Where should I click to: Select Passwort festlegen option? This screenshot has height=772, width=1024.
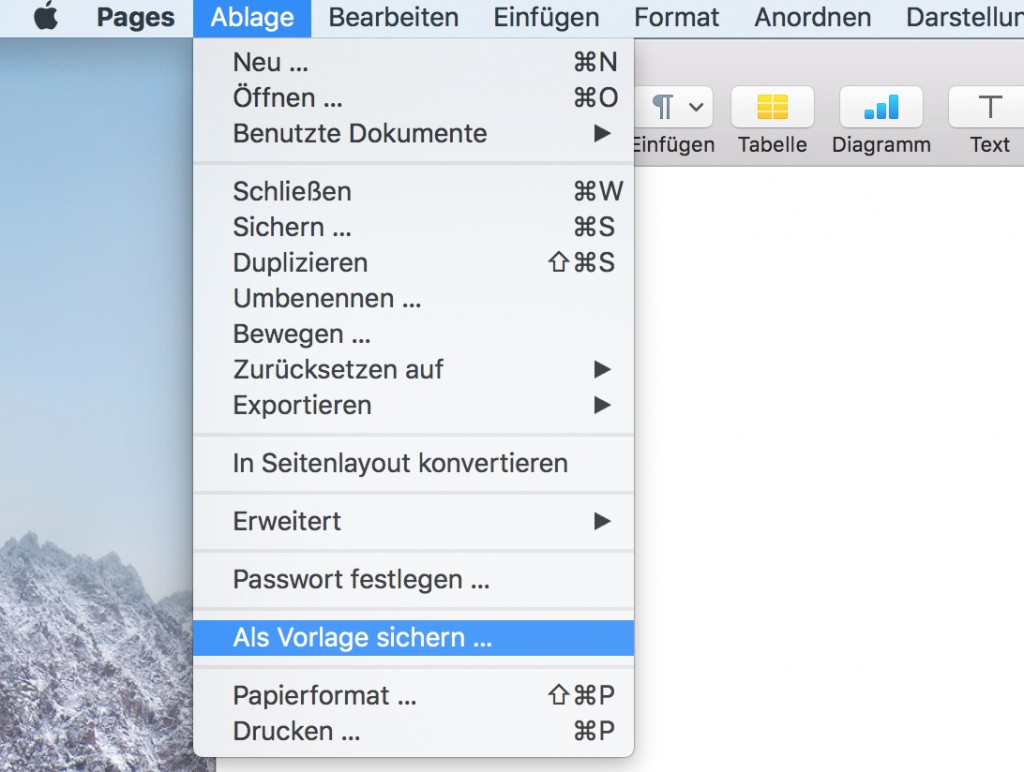[x=361, y=579]
